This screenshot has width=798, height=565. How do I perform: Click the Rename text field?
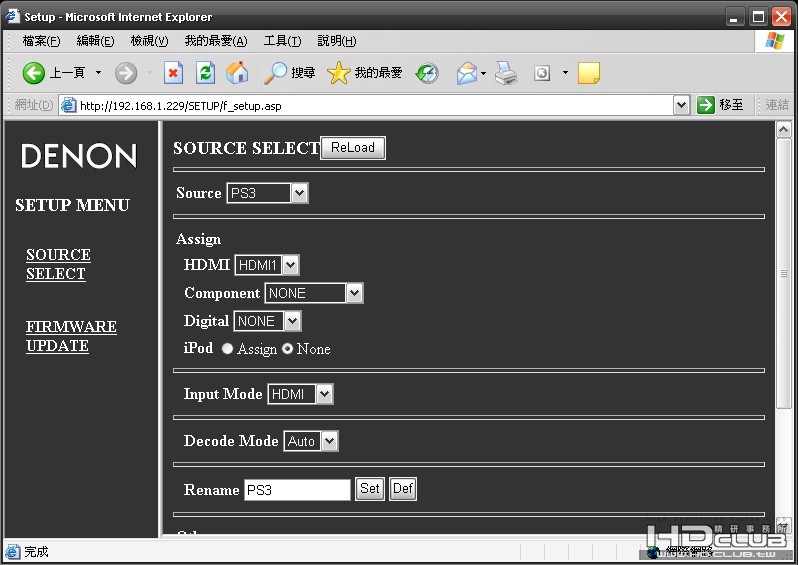tap(297, 490)
